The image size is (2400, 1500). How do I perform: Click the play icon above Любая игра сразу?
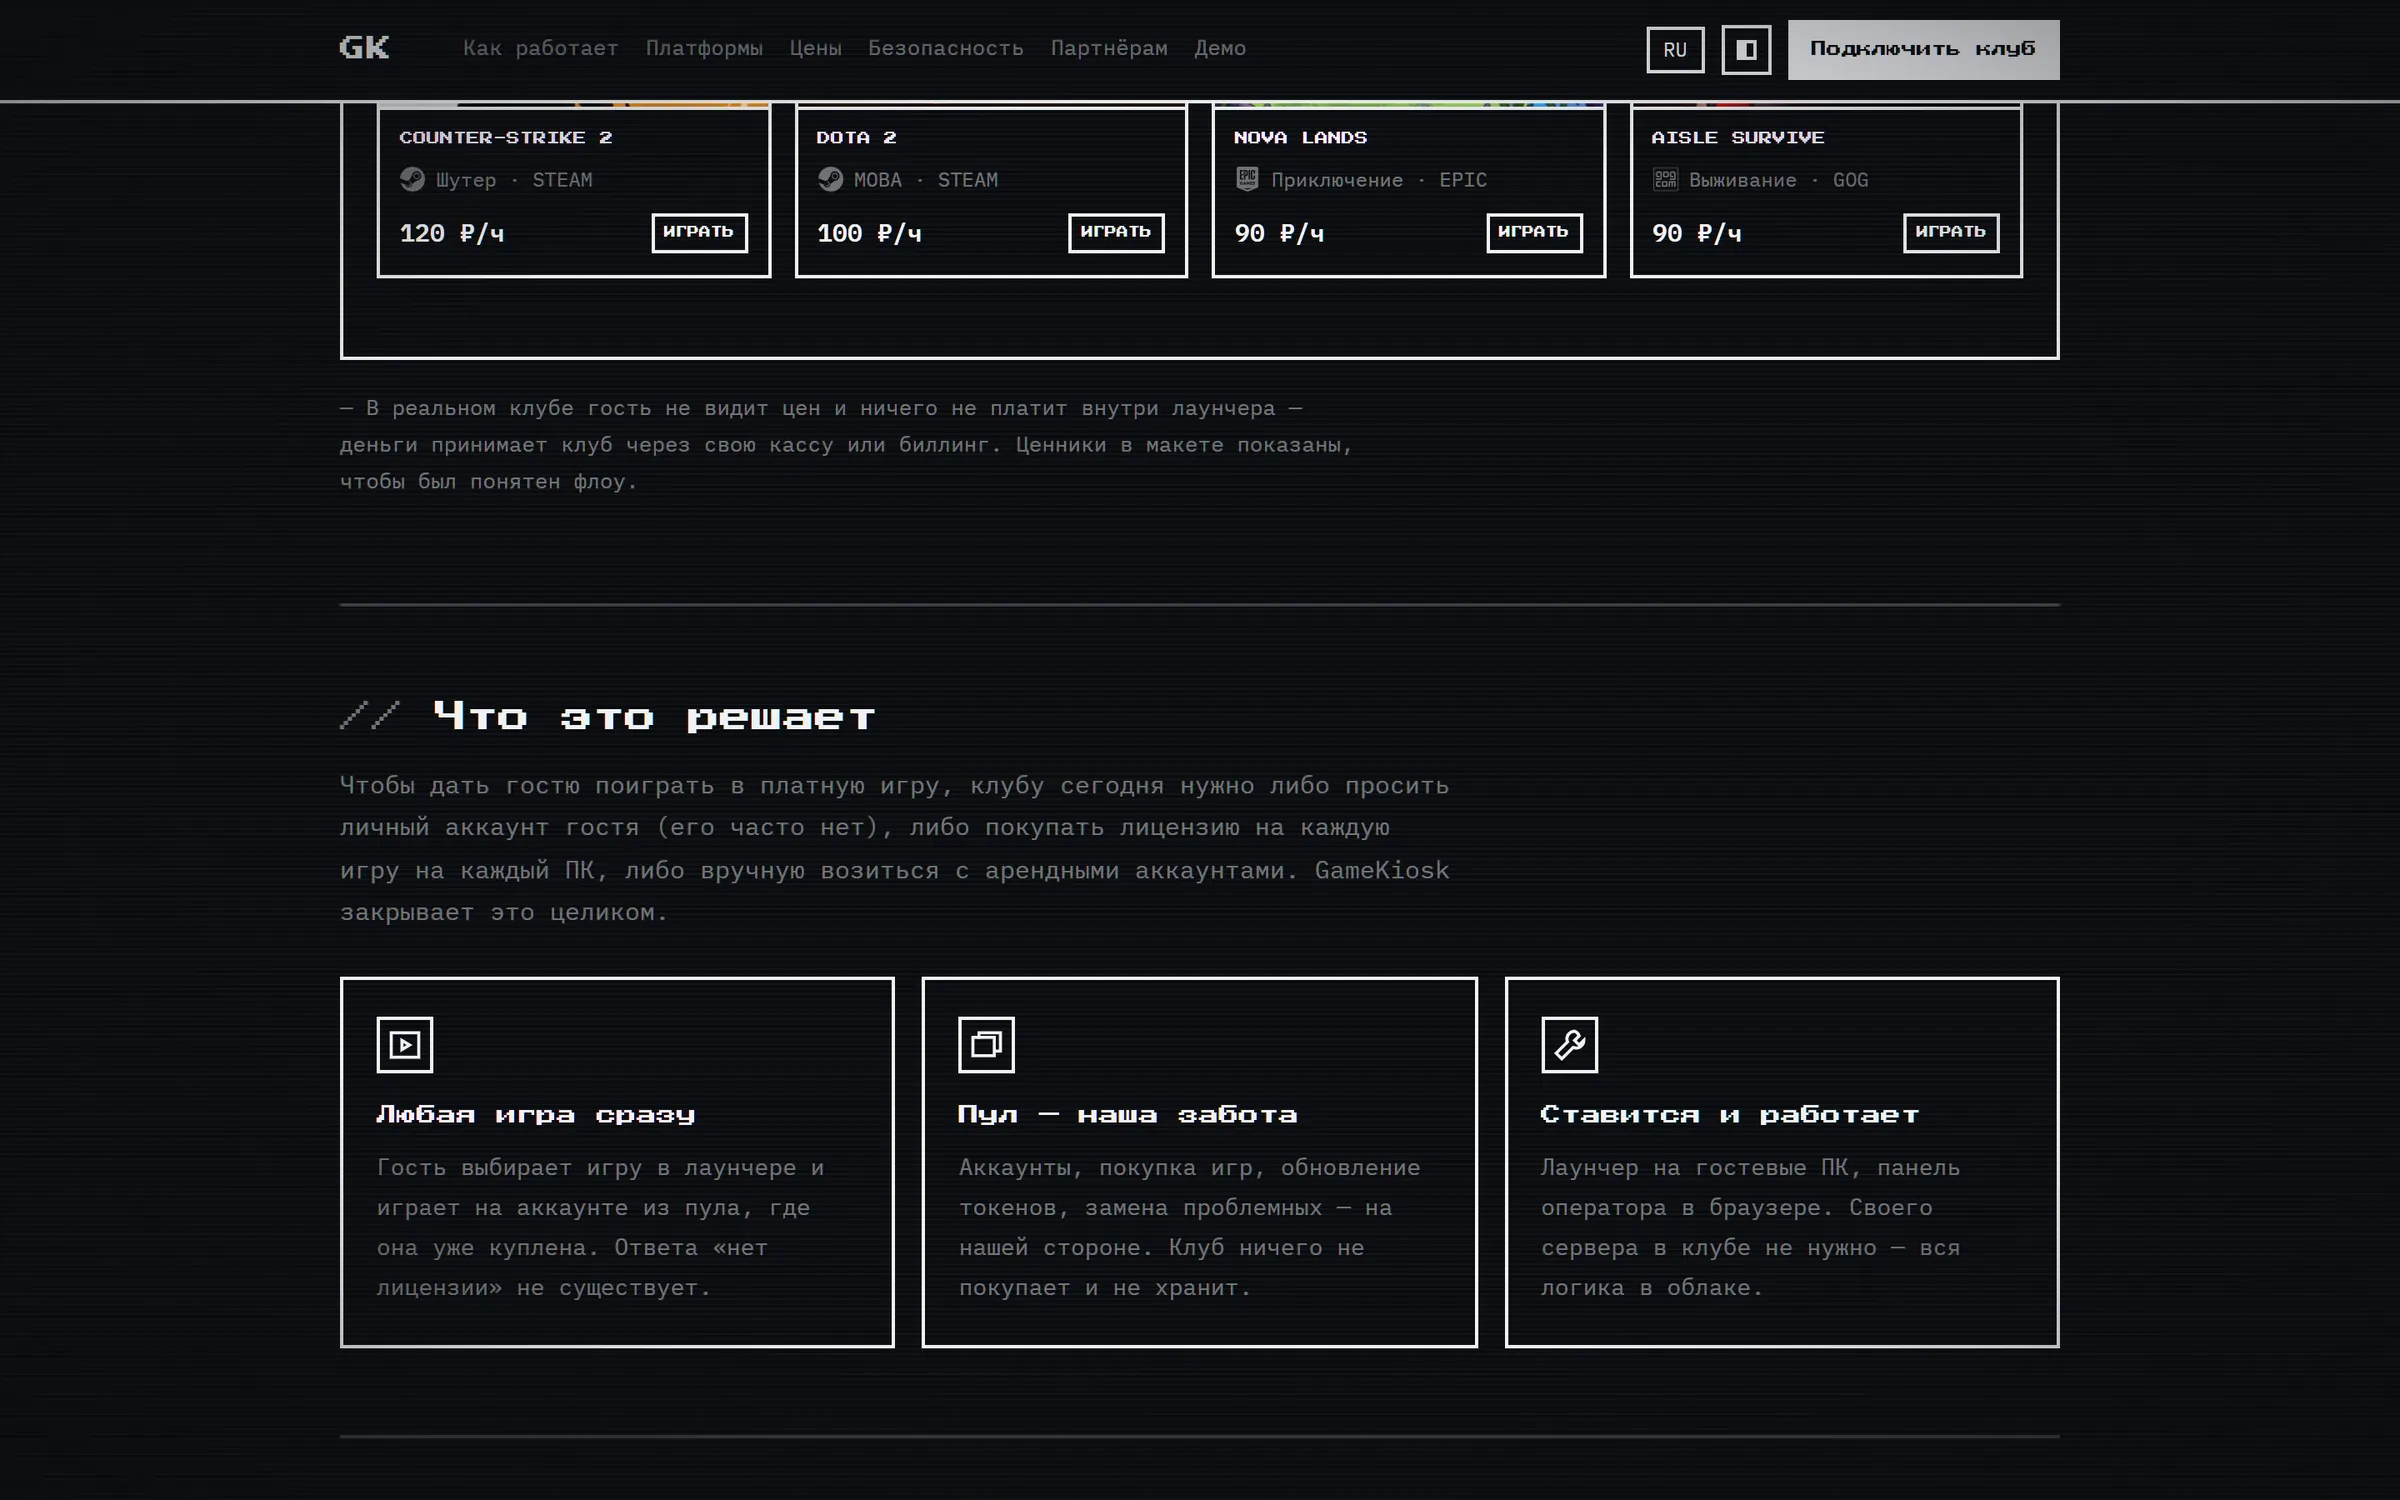pyautogui.click(x=404, y=1045)
